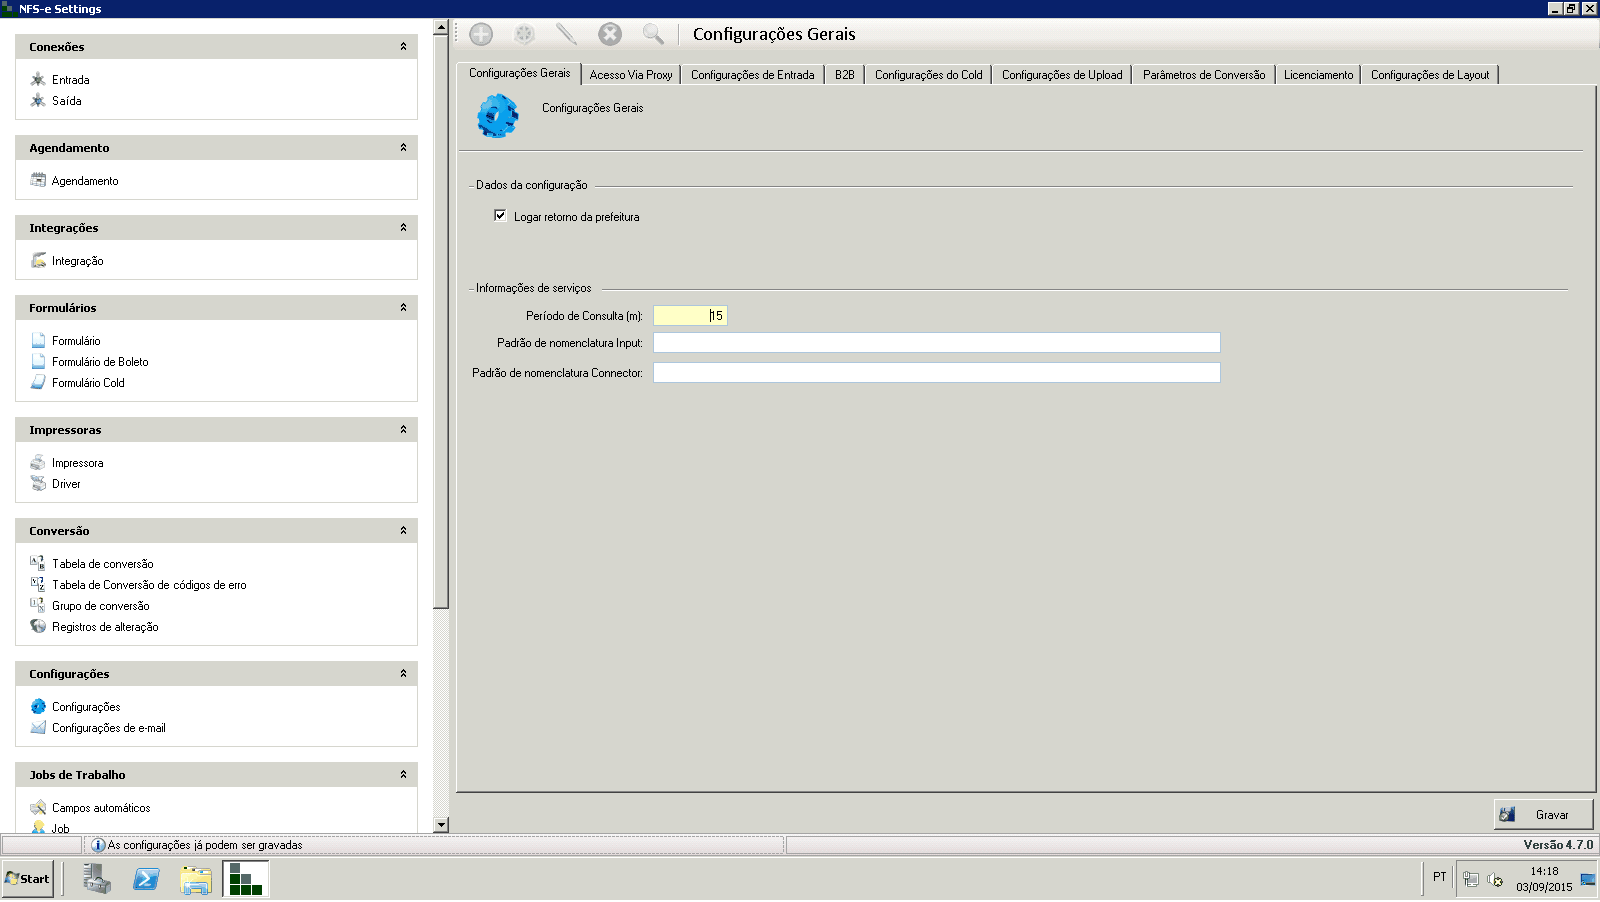Click Tabela de Conversão de códigos de erro icon
This screenshot has height=902, width=1600.
click(x=38, y=584)
